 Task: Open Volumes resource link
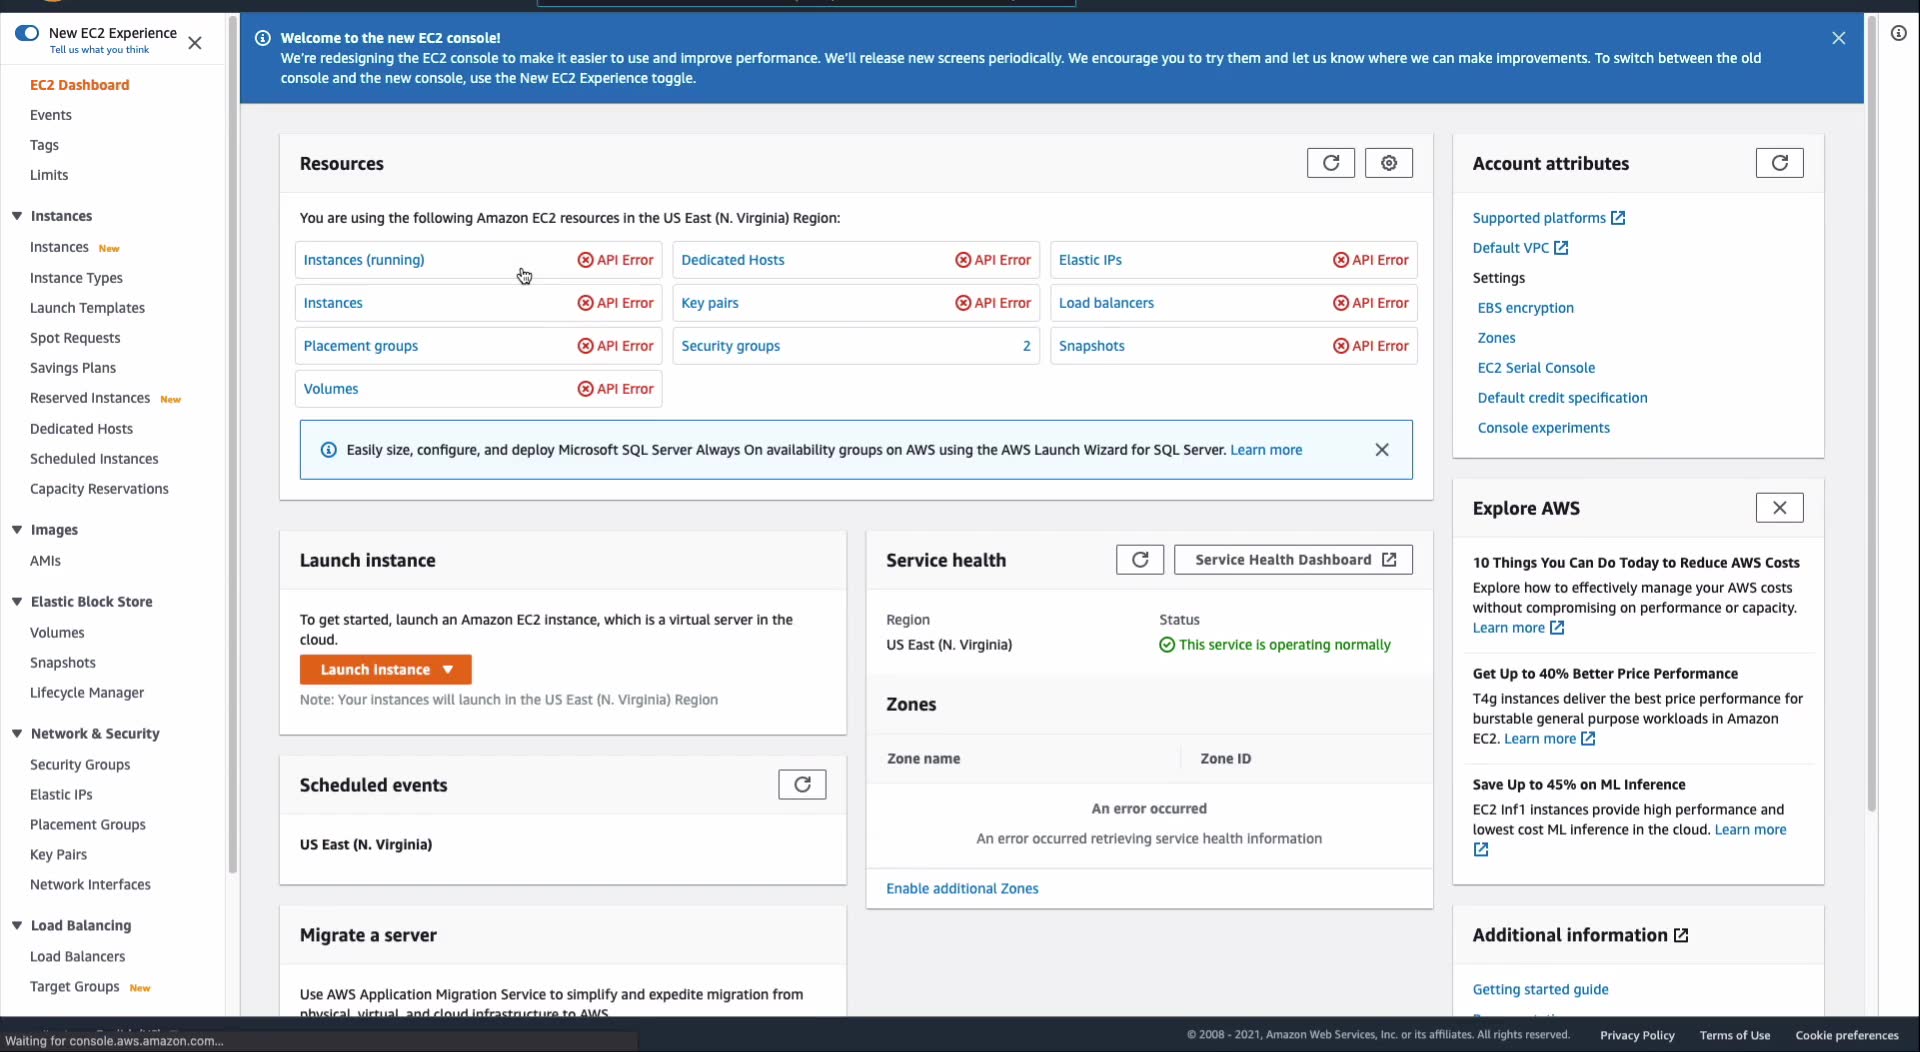(331, 389)
